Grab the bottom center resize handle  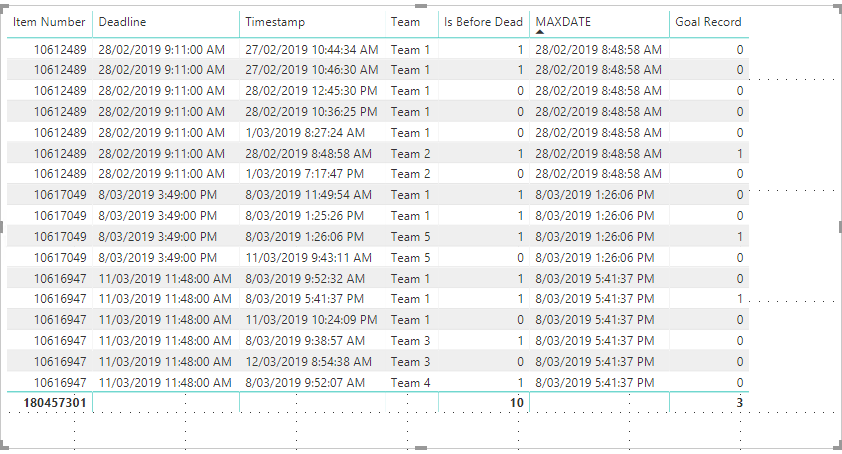421,448
